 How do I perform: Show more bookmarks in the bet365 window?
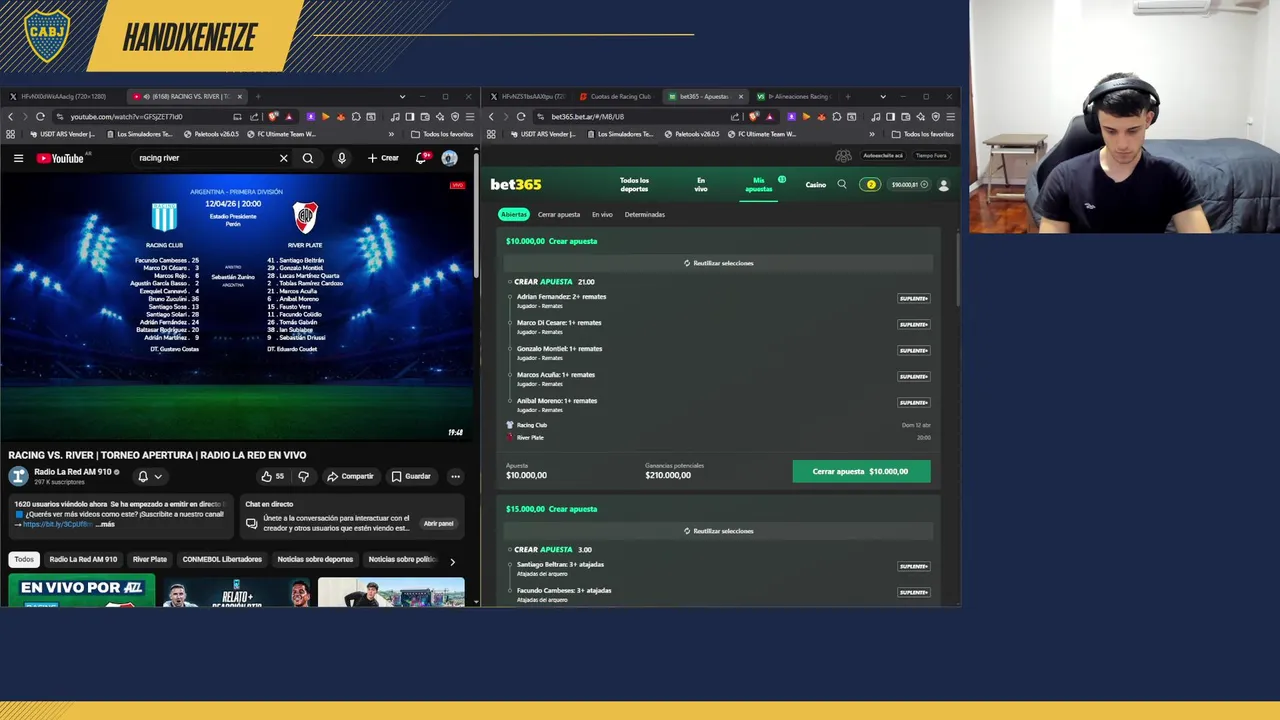(871, 134)
